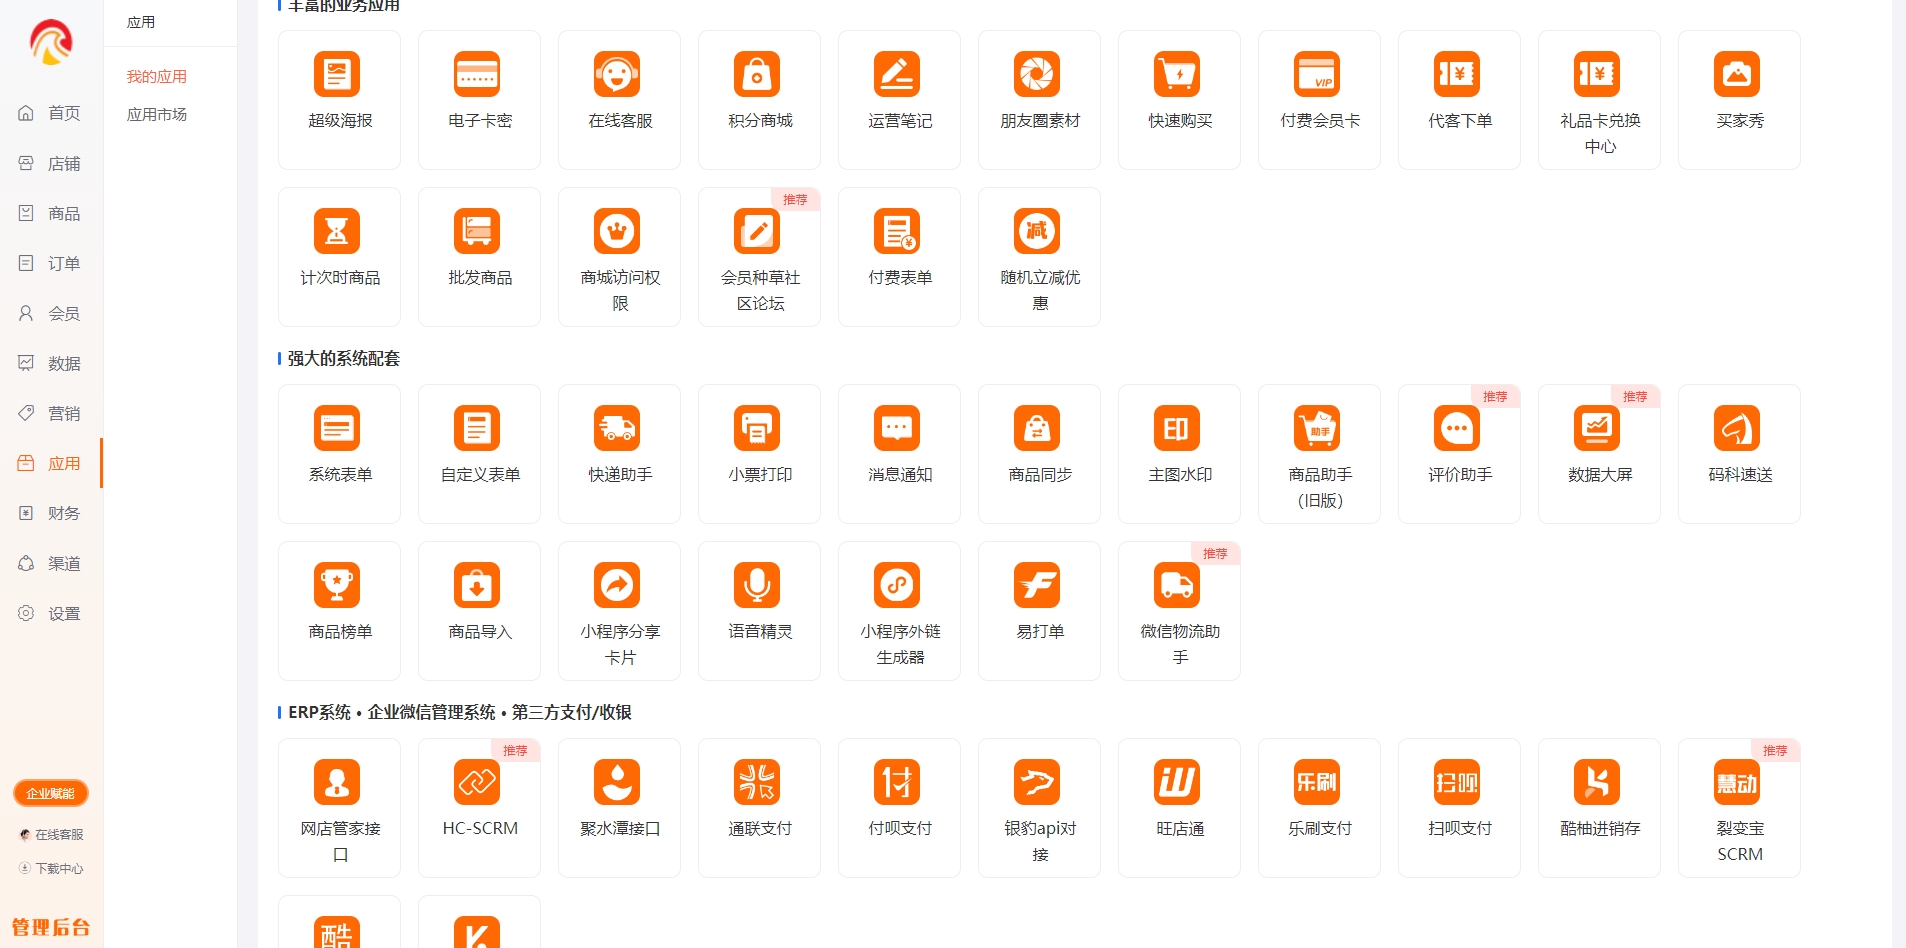Open 付呗支付 app
This screenshot has height=948, width=1906.
pyautogui.click(x=899, y=808)
